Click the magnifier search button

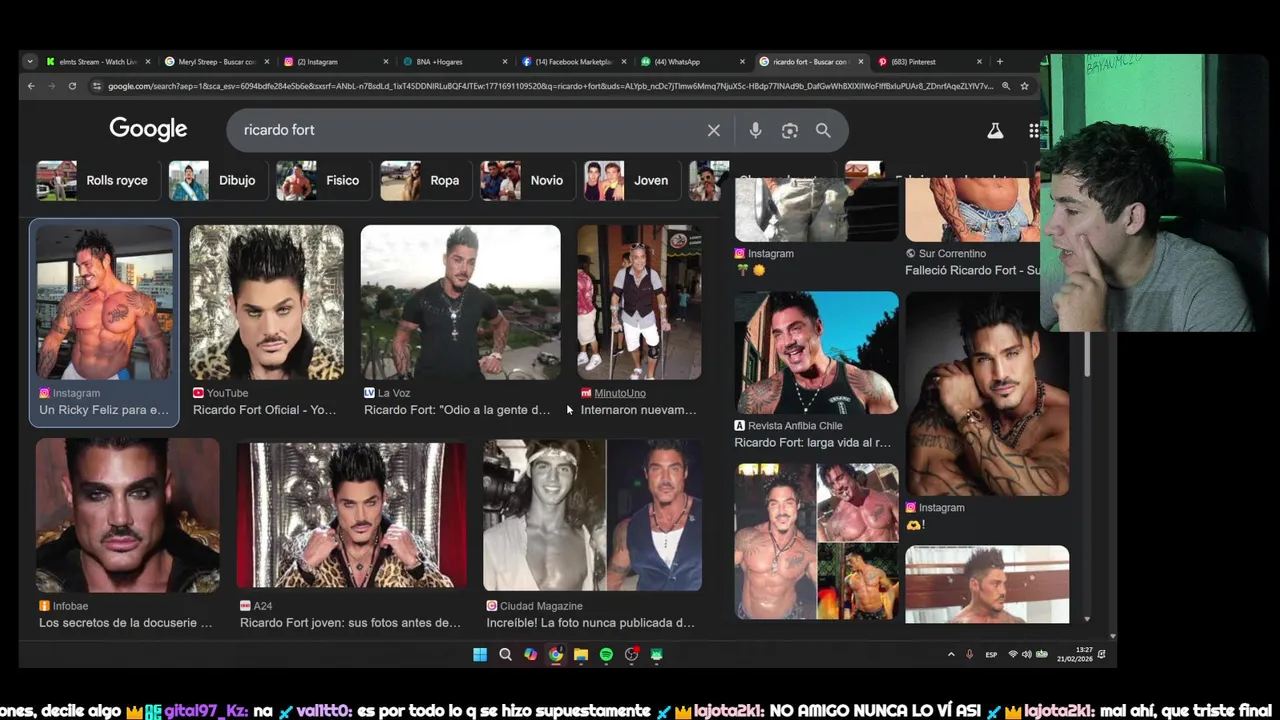[823, 130]
